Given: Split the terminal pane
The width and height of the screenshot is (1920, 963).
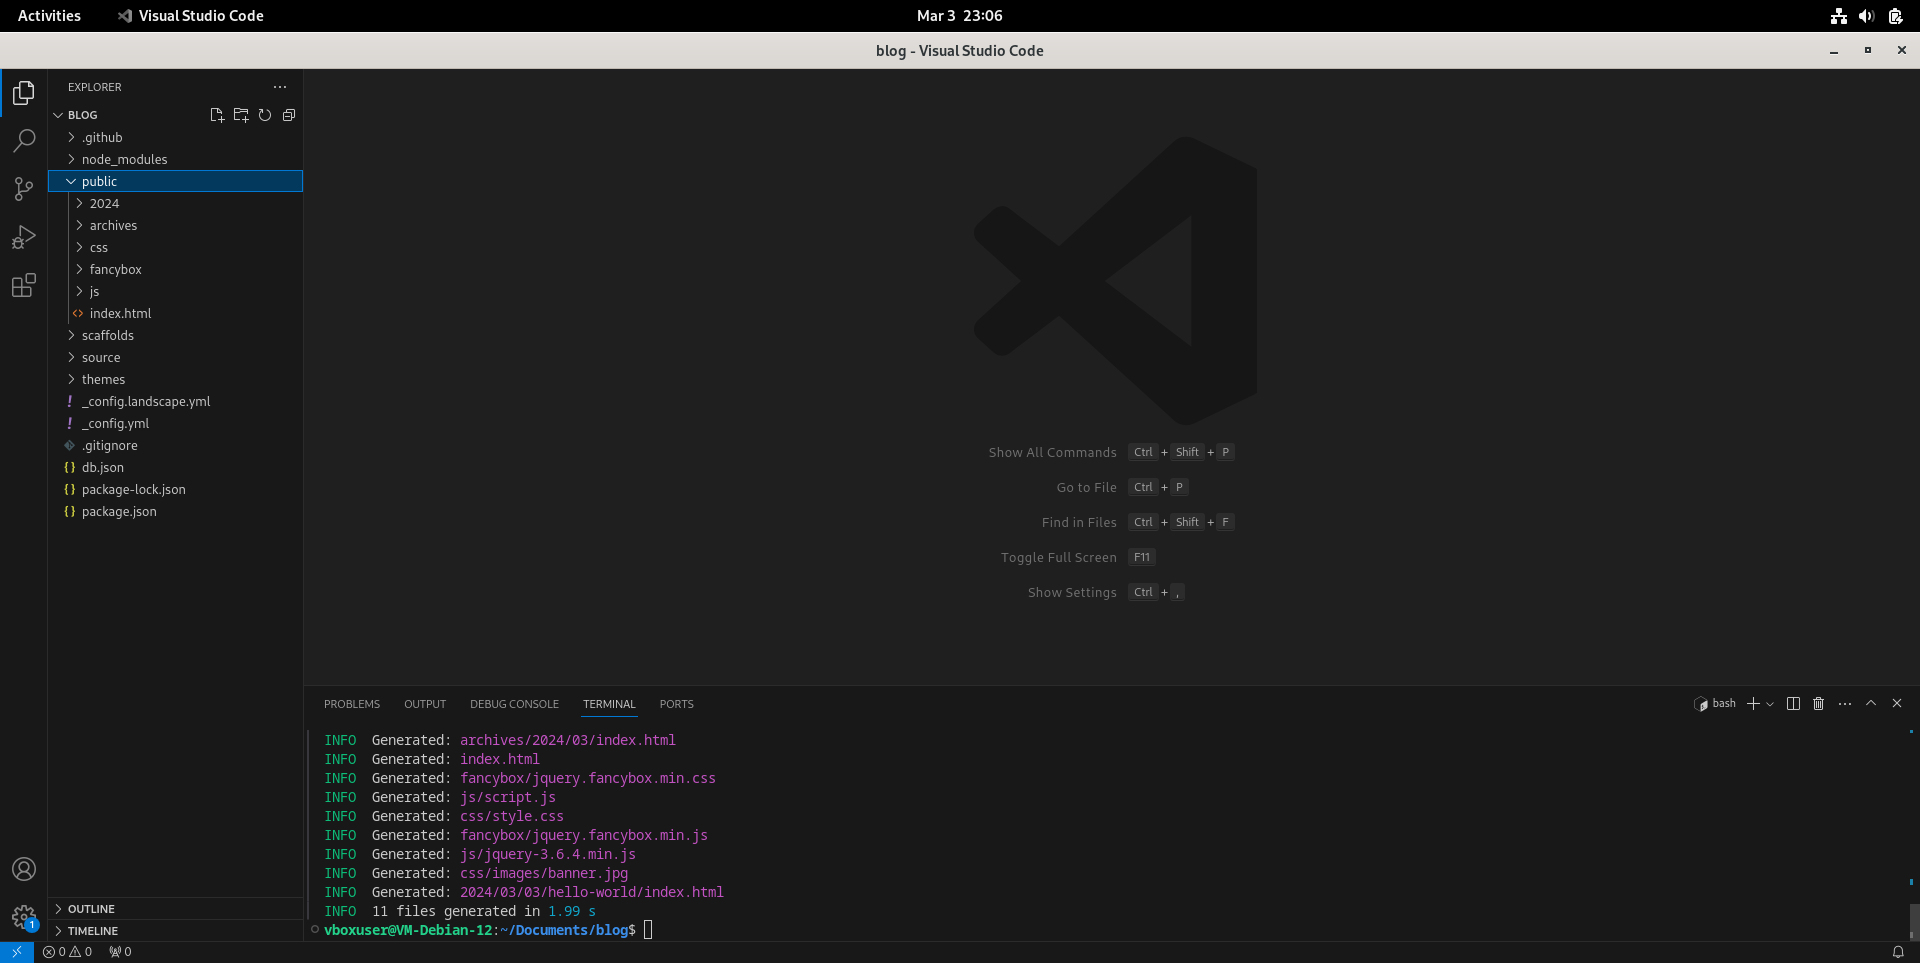Looking at the screenshot, I should click(x=1793, y=704).
